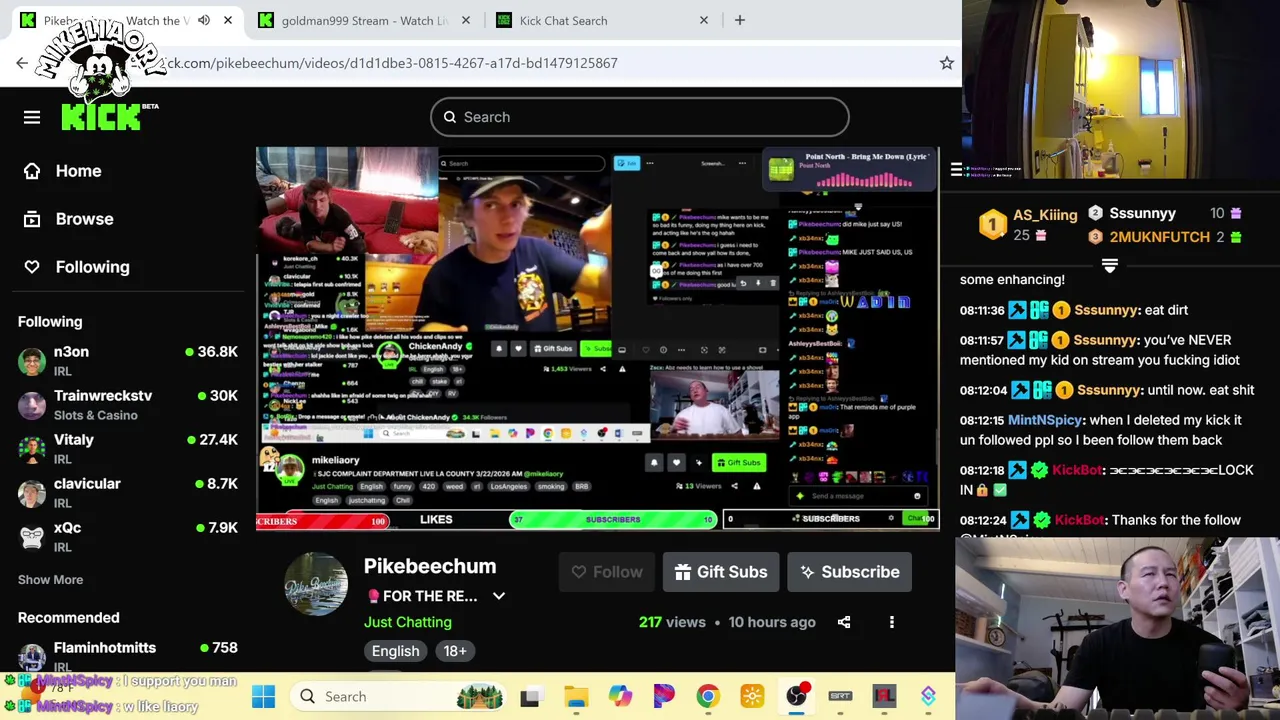Open the Kick hamburger menu
Image resolution: width=1280 pixels, height=720 pixels.
coord(32,117)
